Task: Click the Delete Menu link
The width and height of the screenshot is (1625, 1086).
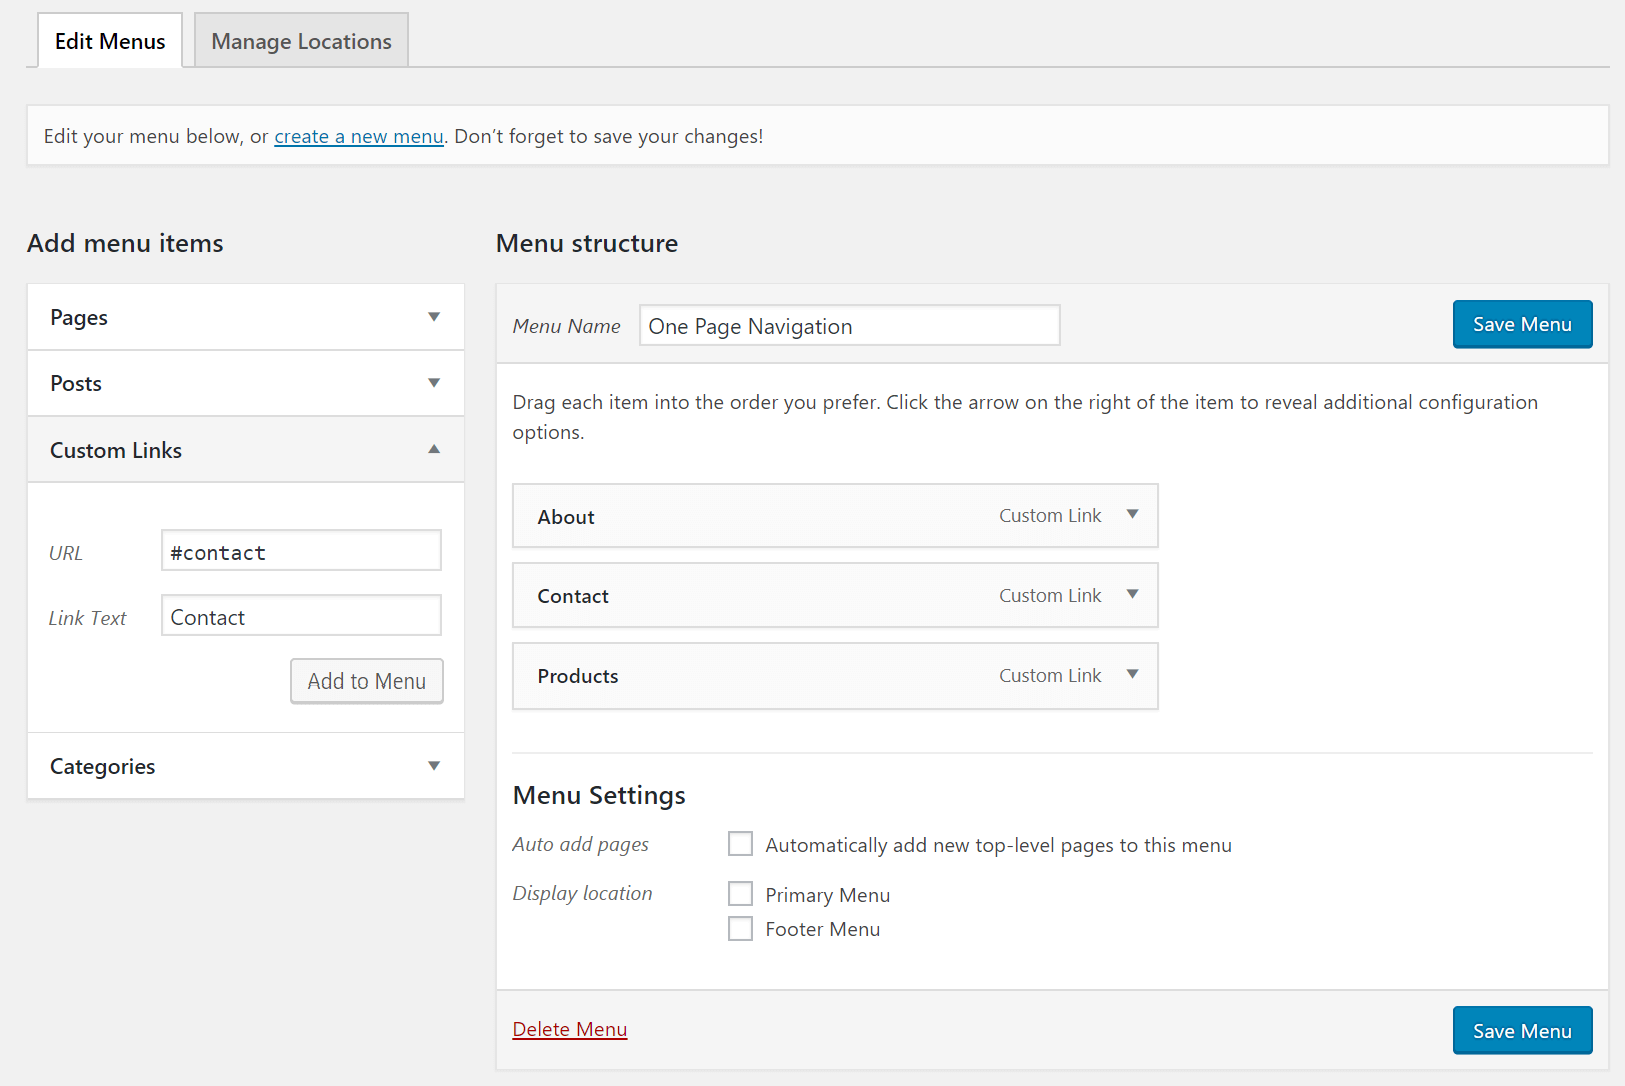Action: 569,1028
